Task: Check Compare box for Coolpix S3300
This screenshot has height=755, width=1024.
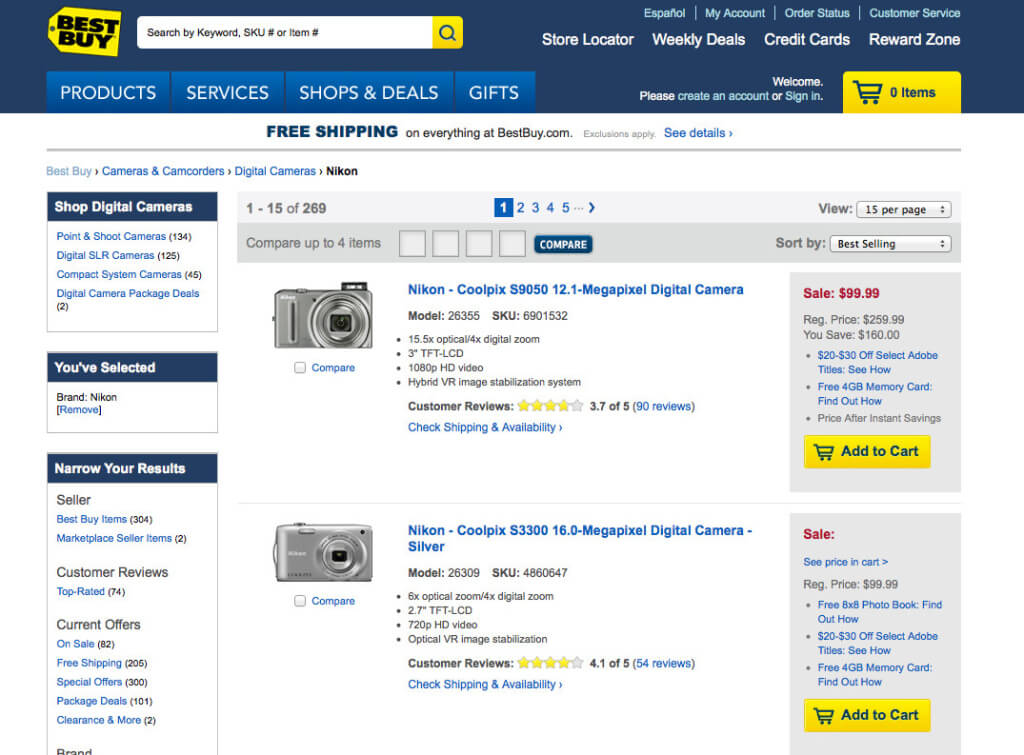Action: tap(300, 601)
